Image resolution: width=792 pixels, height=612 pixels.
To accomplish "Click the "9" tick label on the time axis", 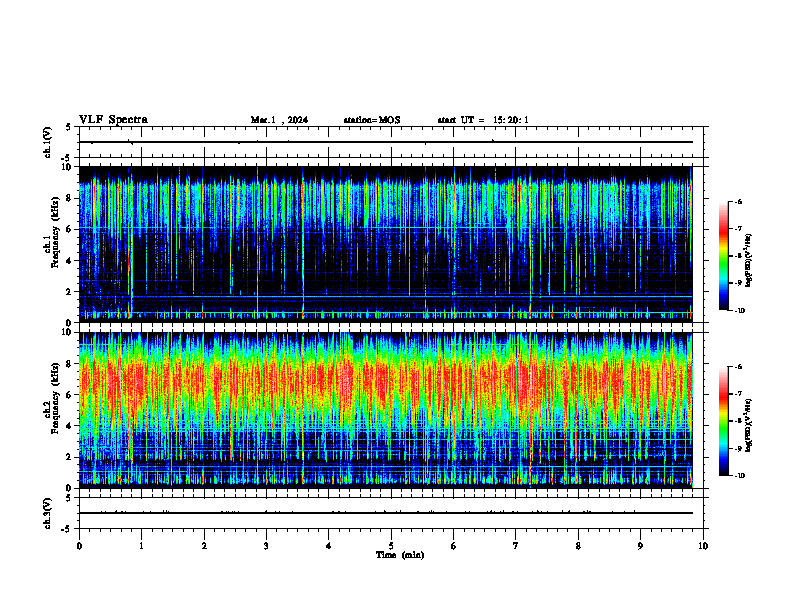I will point(640,546).
